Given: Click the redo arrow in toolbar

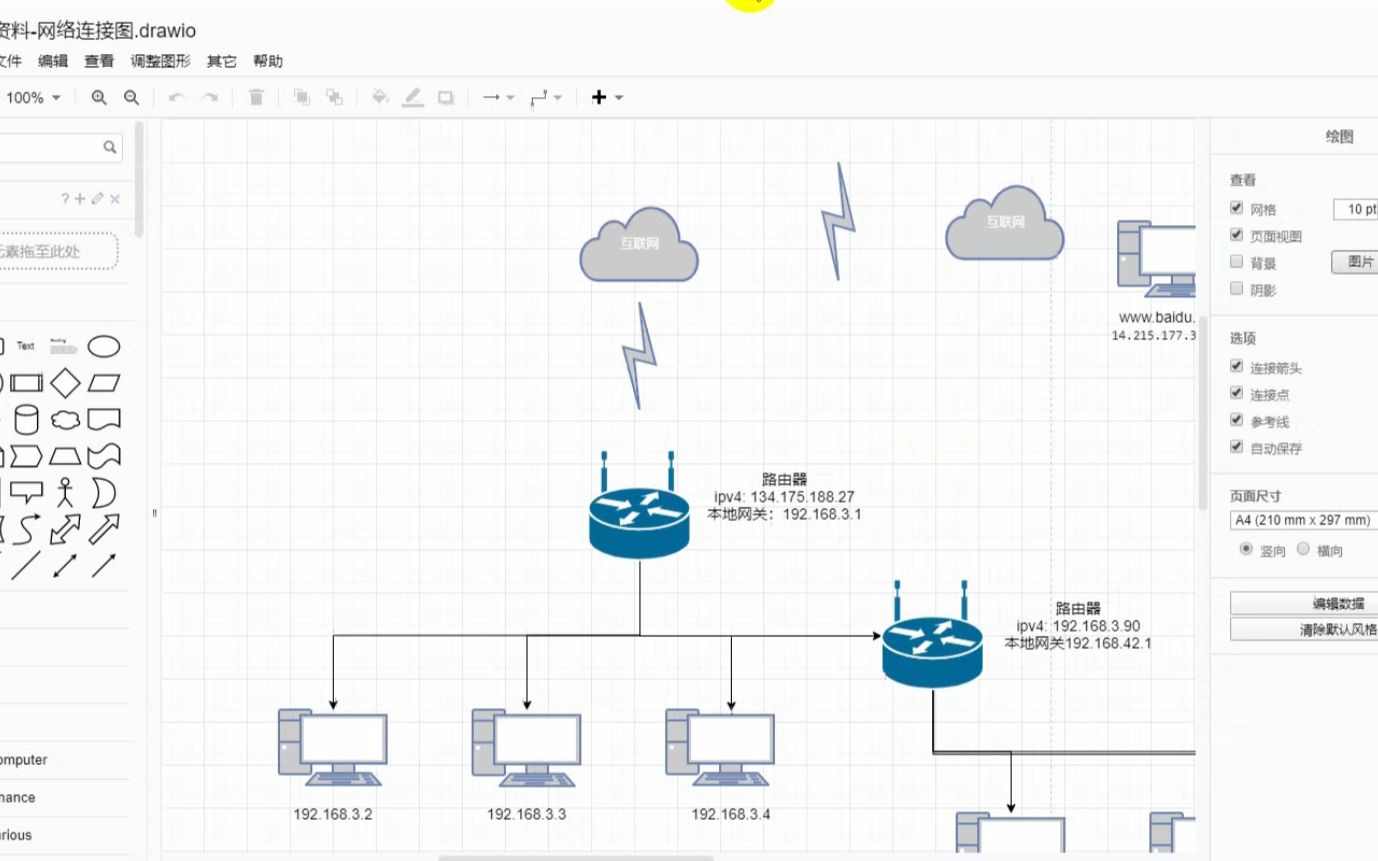Looking at the screenshot, I should (209, 97).
